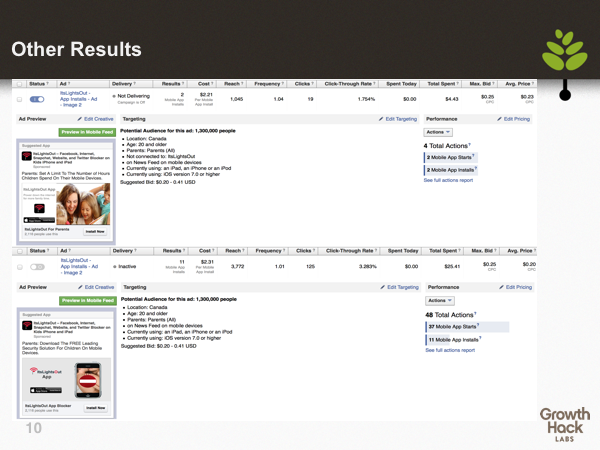Tick the select-all checkbox in lower table header
Screen dimensions: 600x450
tap(20, 251)
